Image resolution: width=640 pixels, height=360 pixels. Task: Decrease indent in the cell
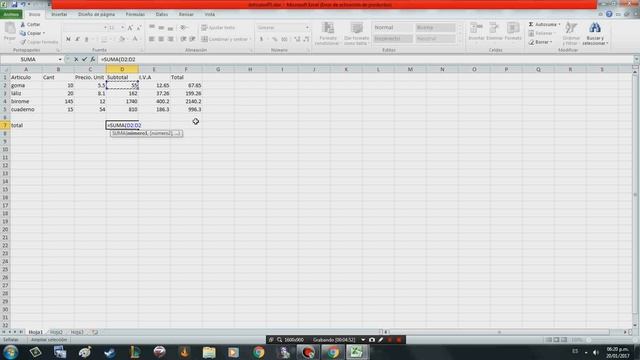183,39
